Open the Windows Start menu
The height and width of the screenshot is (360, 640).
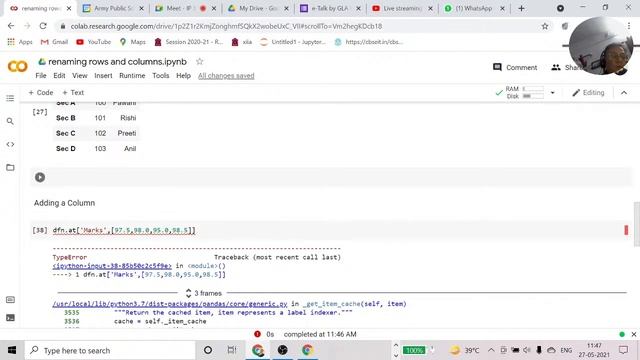click(12, 350)
